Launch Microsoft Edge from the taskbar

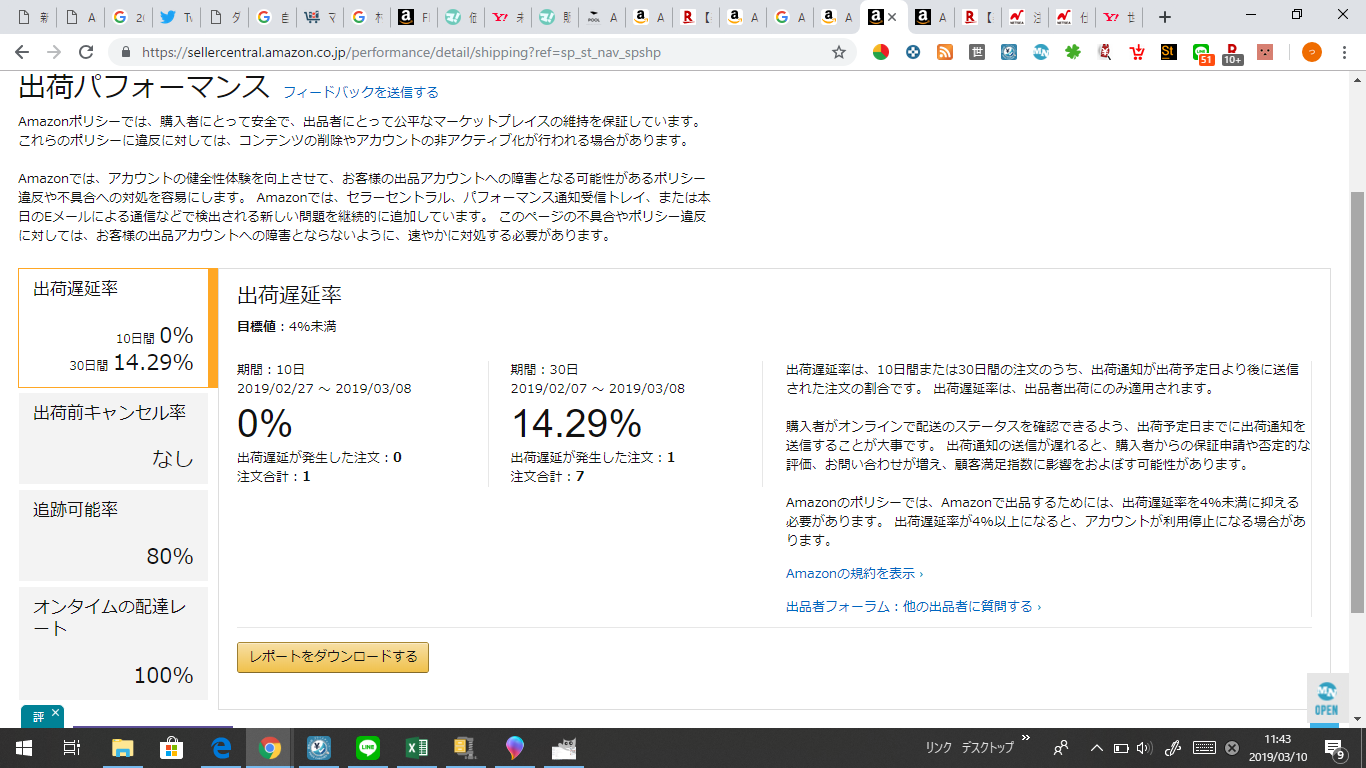[220, 748]
